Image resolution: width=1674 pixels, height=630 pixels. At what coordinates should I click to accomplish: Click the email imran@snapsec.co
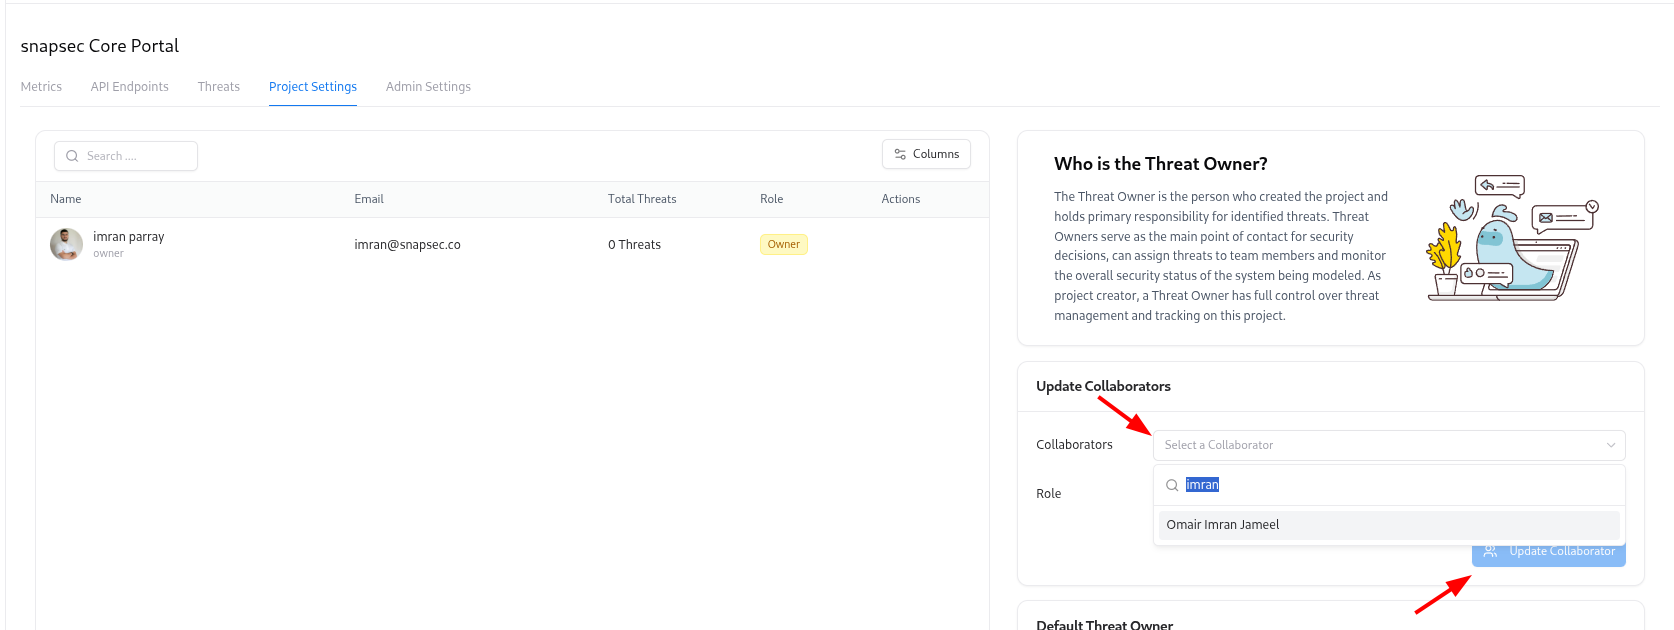click(x=407, y=245)
